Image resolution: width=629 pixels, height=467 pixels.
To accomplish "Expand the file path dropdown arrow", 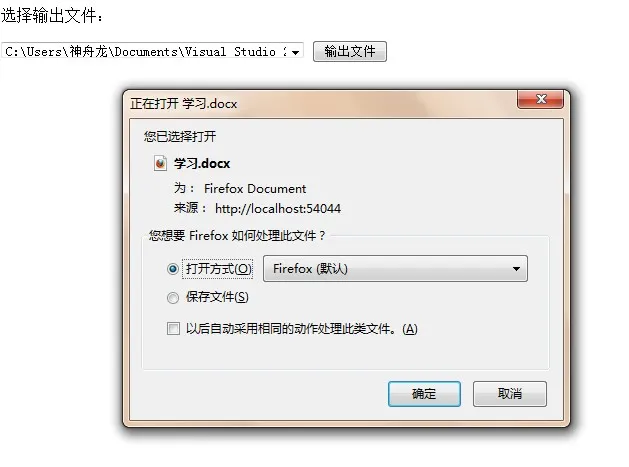I will [x=295, y=52].
